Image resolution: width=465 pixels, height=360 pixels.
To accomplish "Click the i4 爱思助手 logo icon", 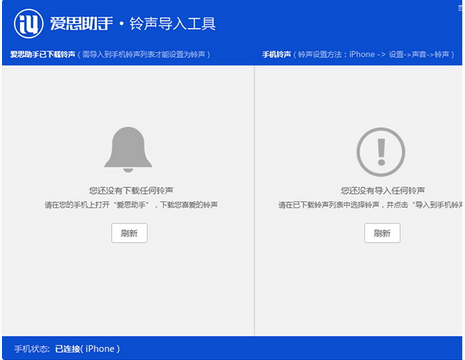I will [29, 24].
